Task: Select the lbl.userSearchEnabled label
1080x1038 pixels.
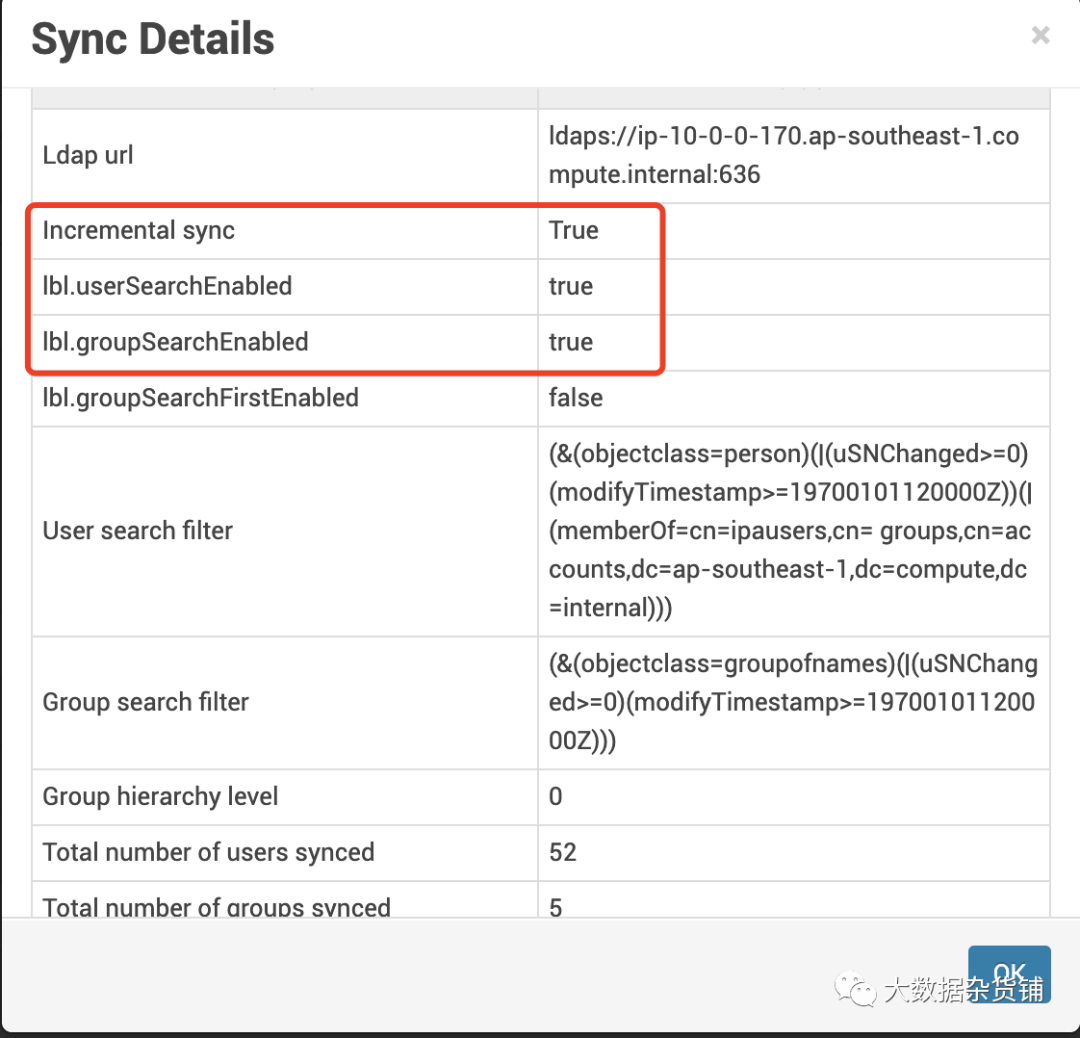Action: click(x=167, y=286)
